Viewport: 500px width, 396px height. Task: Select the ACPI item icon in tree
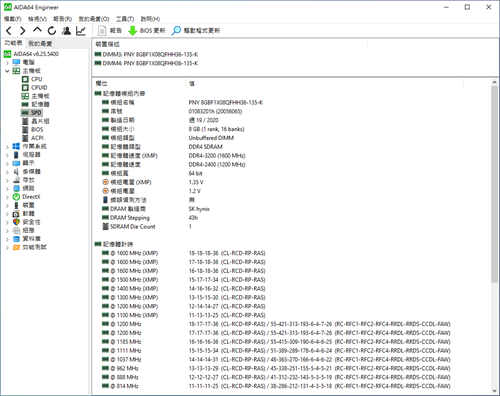point(25,138)
